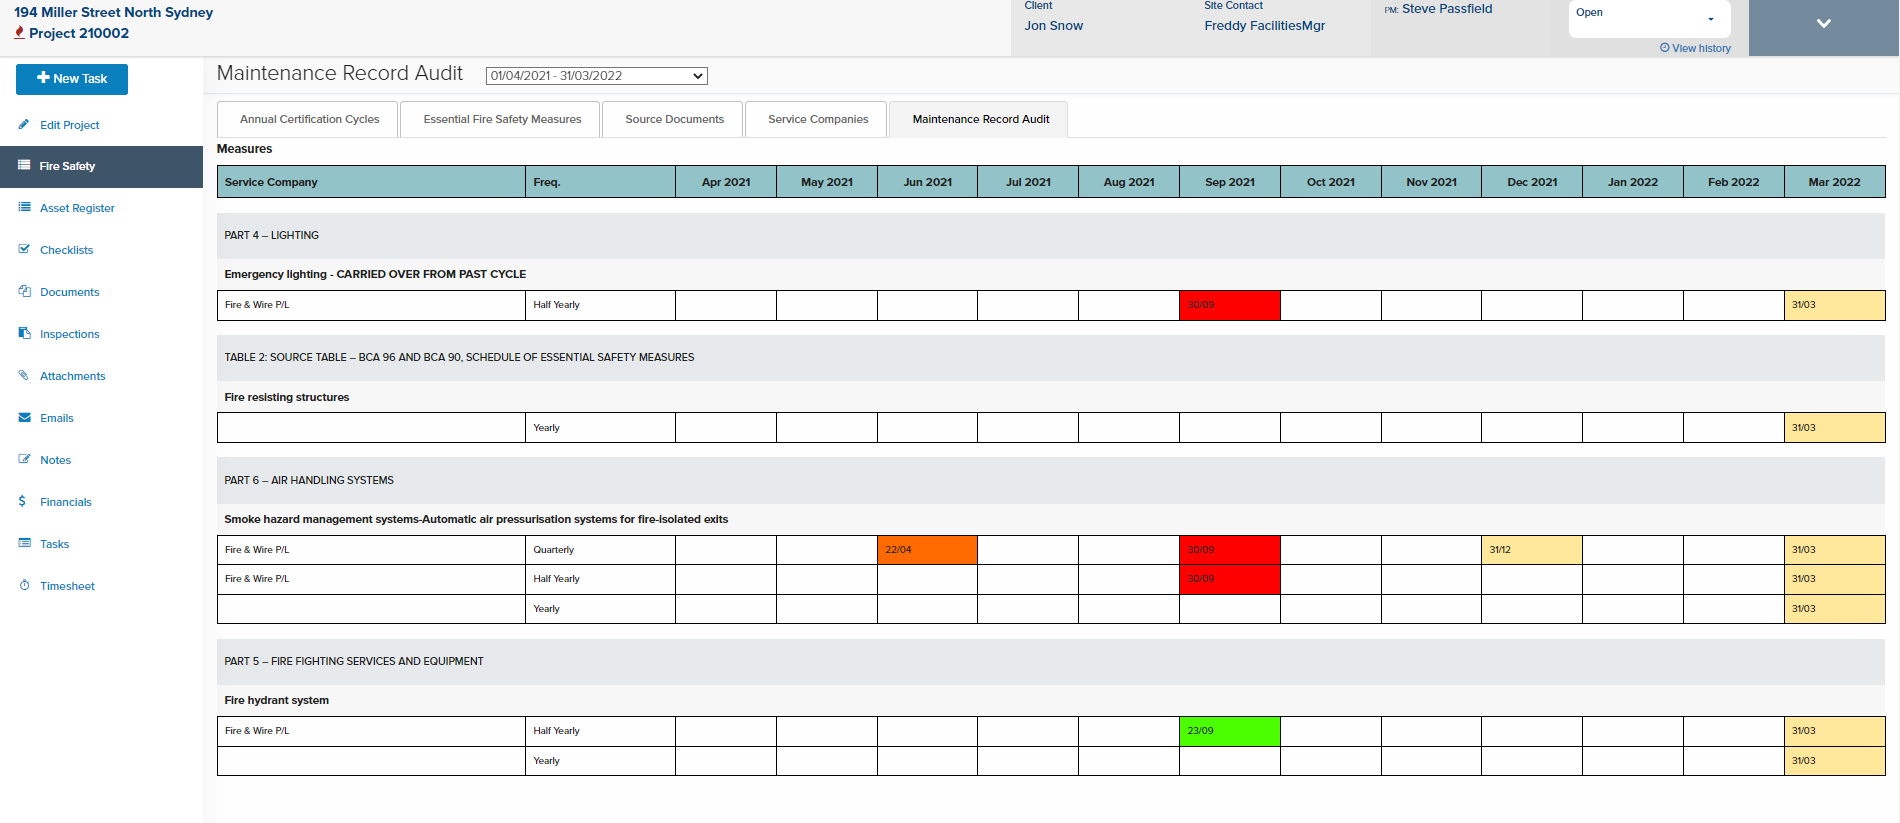Screen dimensions: 1900x823
Task: Select the Maintenance Record Audit tab
Action: pos(980,119)
